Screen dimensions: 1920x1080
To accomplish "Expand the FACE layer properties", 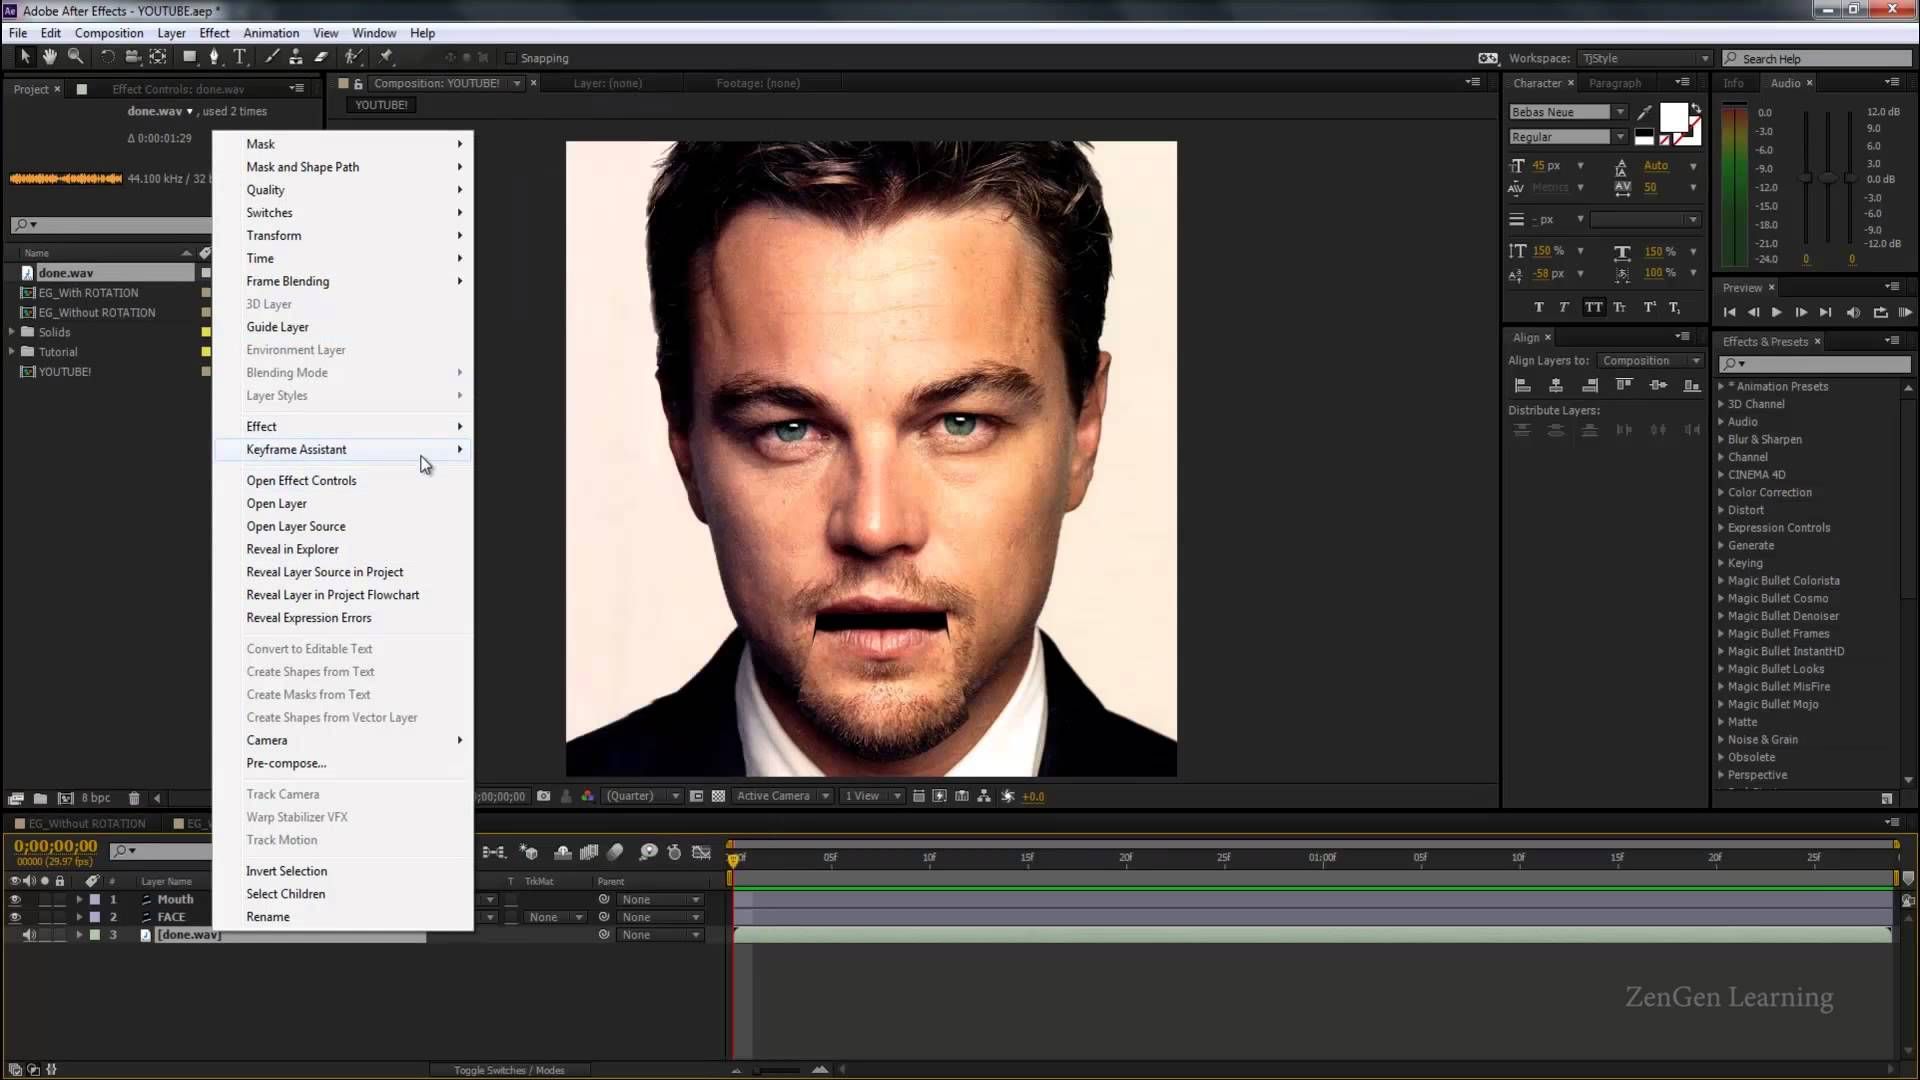I will (x=79, y=917).
